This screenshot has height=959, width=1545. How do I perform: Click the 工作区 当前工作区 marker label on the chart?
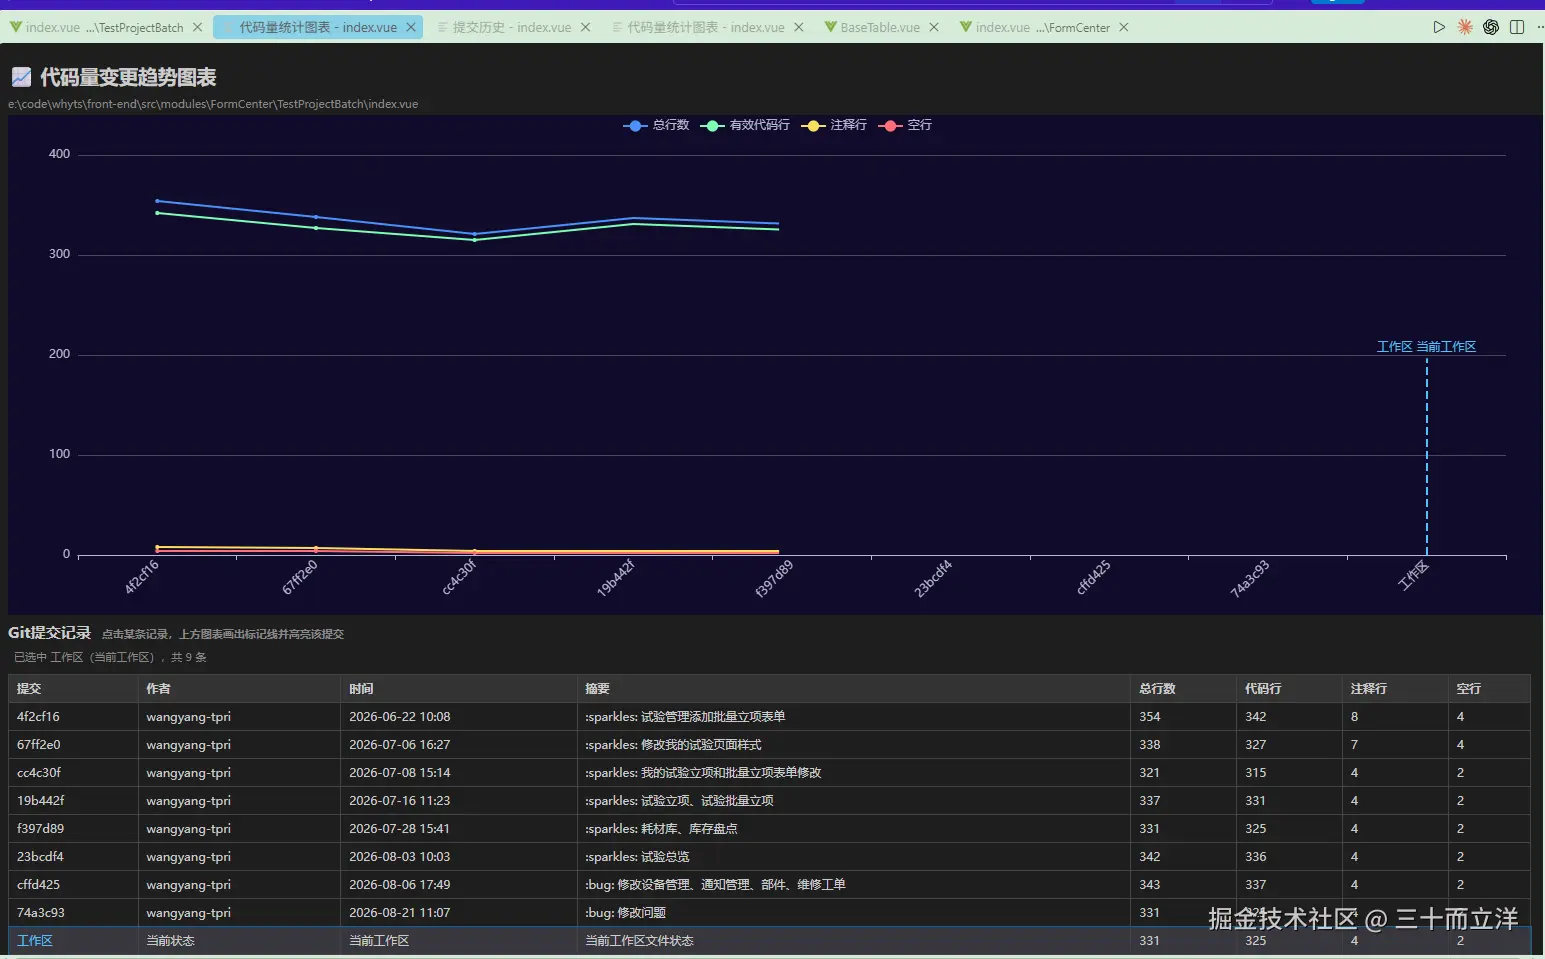click(x=1426, y=347)
